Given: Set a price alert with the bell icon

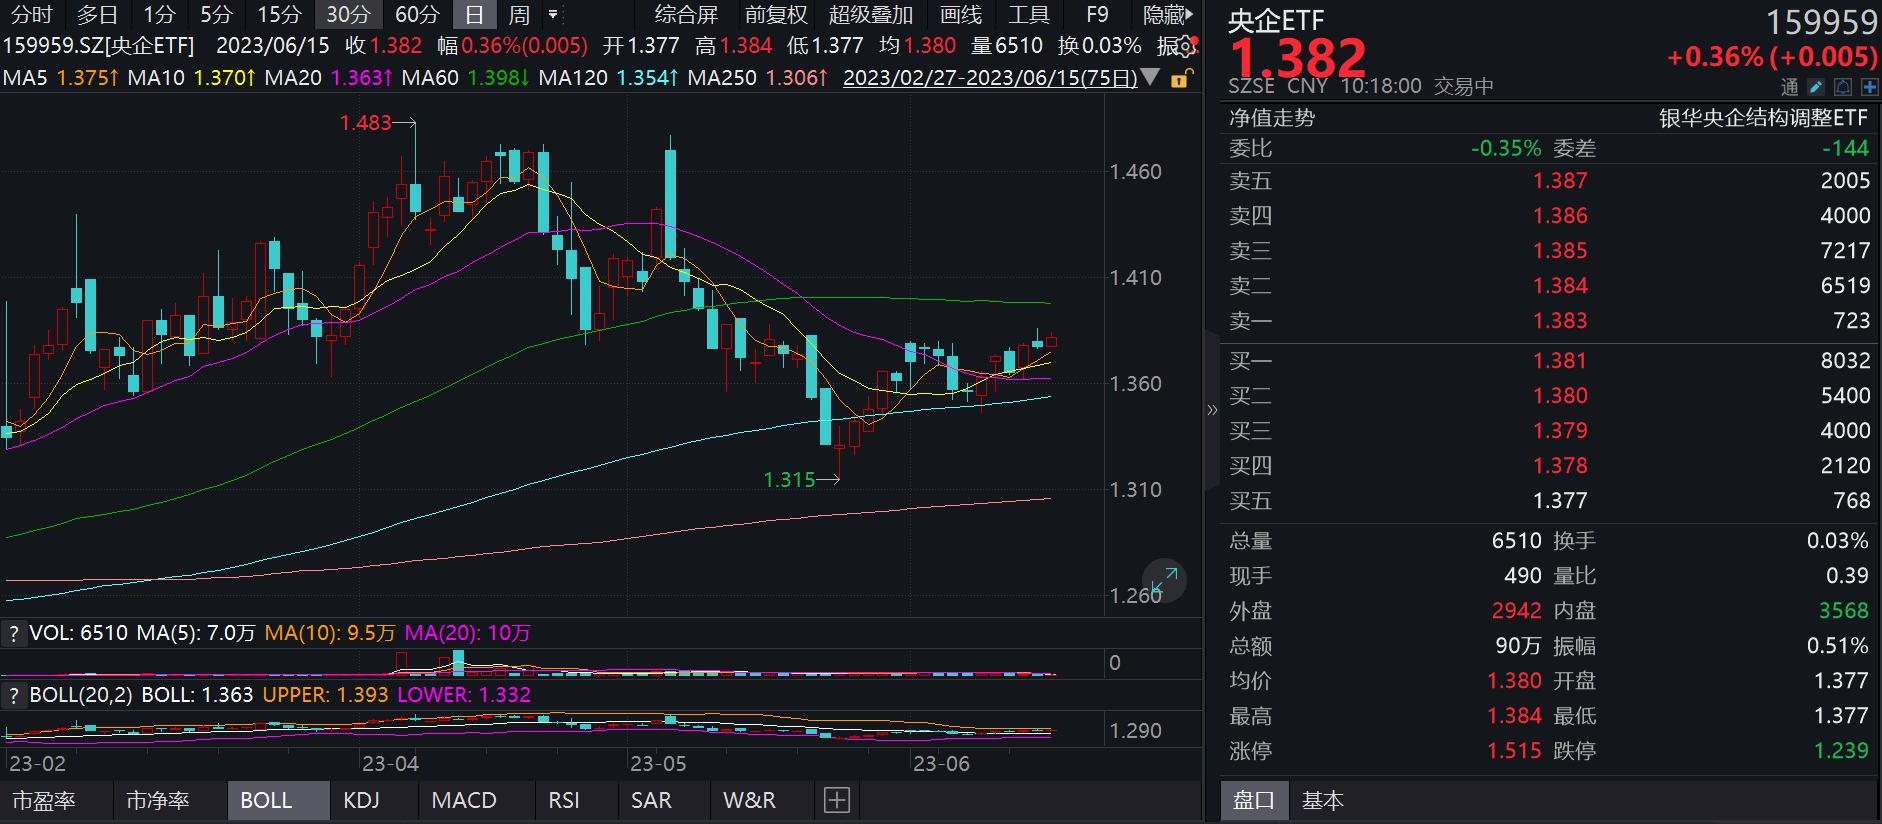Looking at the screenshot, I should (x=1843, y=87).
